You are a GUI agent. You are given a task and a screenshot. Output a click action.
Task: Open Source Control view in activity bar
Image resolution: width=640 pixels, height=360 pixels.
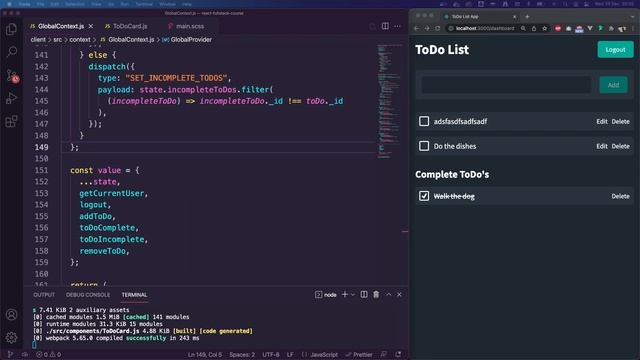pyautogui.click(x=12, y=76)
